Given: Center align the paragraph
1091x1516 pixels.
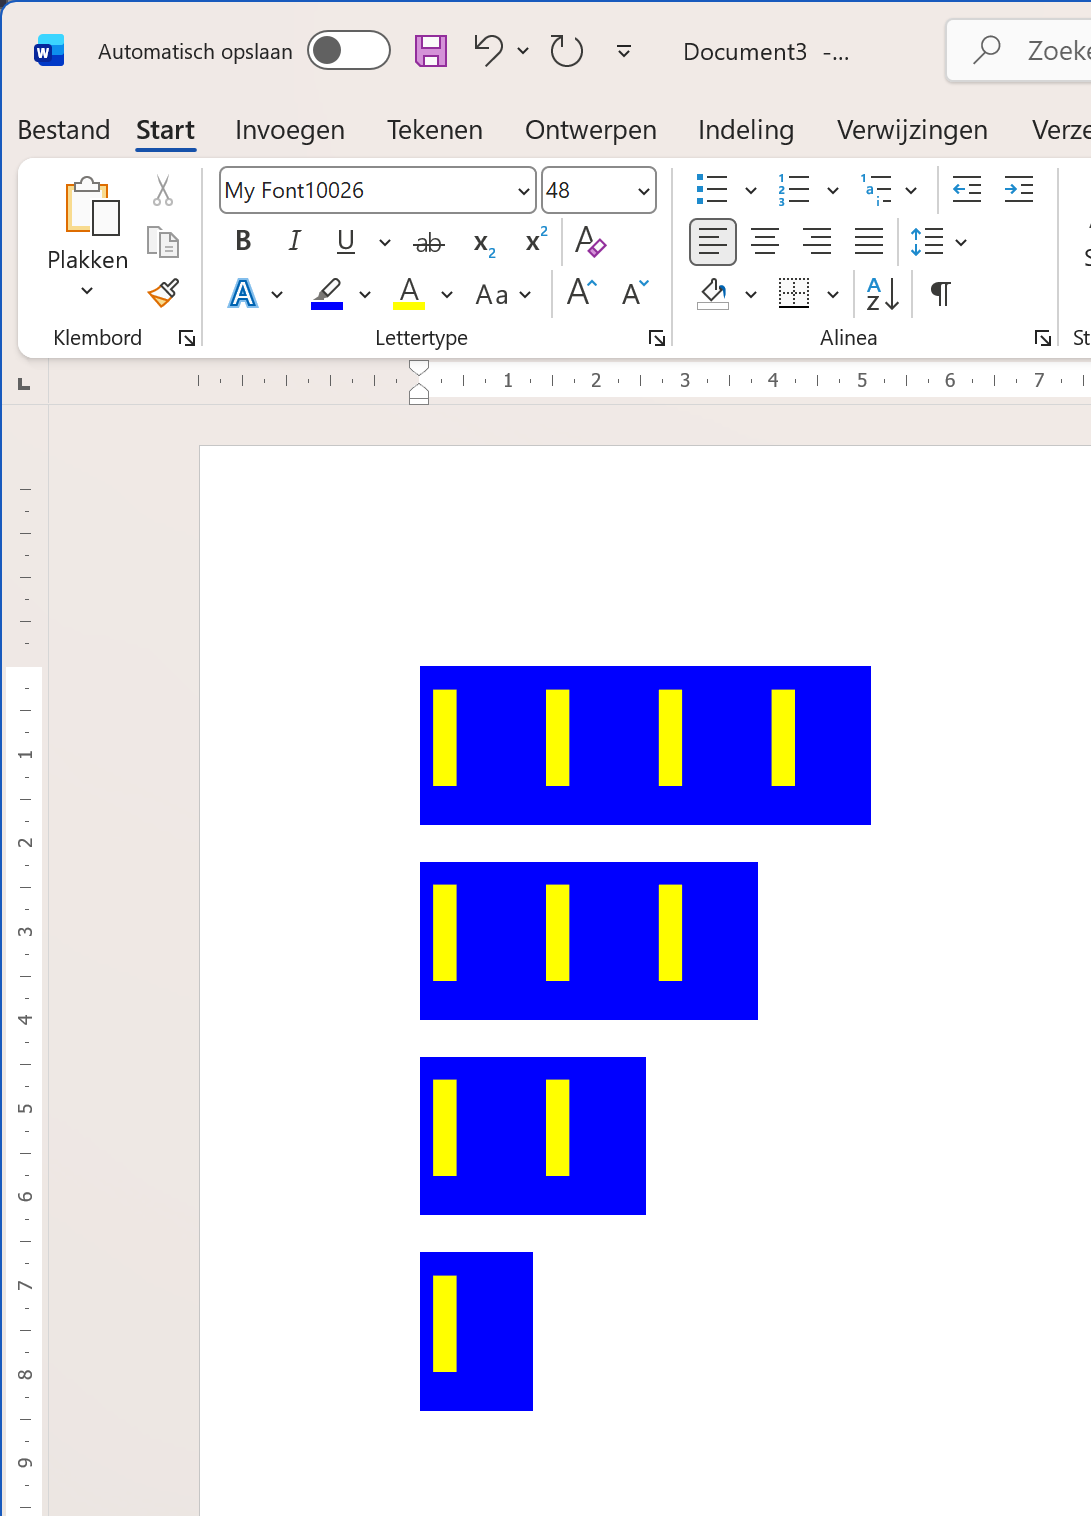Looking at the screenshot, I should point(765,242).
